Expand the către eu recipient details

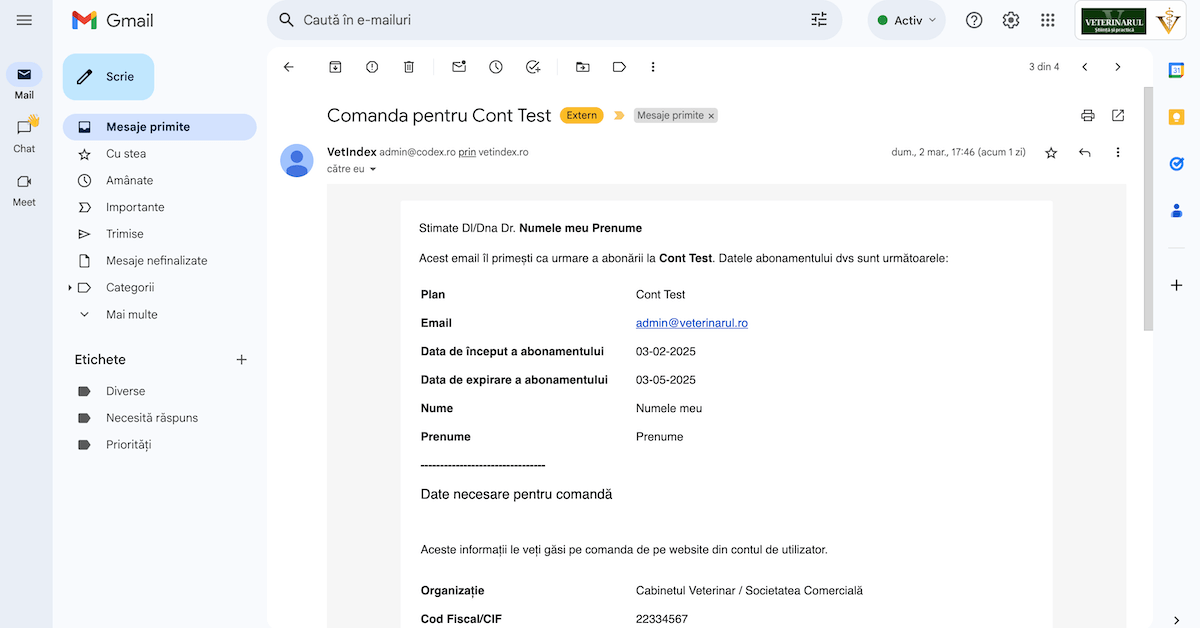pos(373,170)
